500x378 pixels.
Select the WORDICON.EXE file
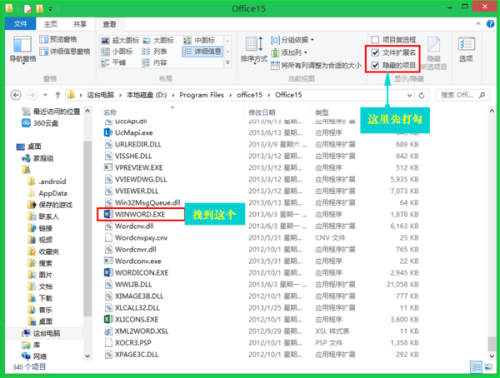pos(141,273)
